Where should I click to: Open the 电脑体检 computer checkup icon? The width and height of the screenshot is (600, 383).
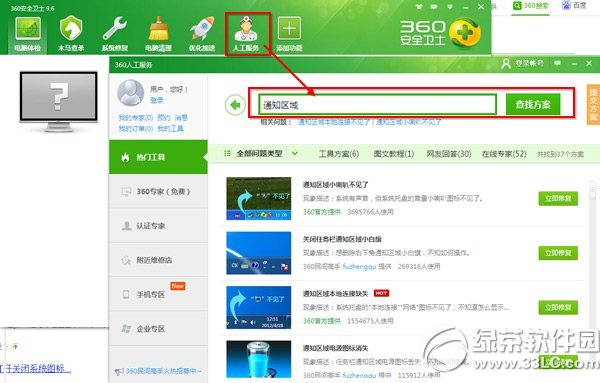click(x=28, y=33)
